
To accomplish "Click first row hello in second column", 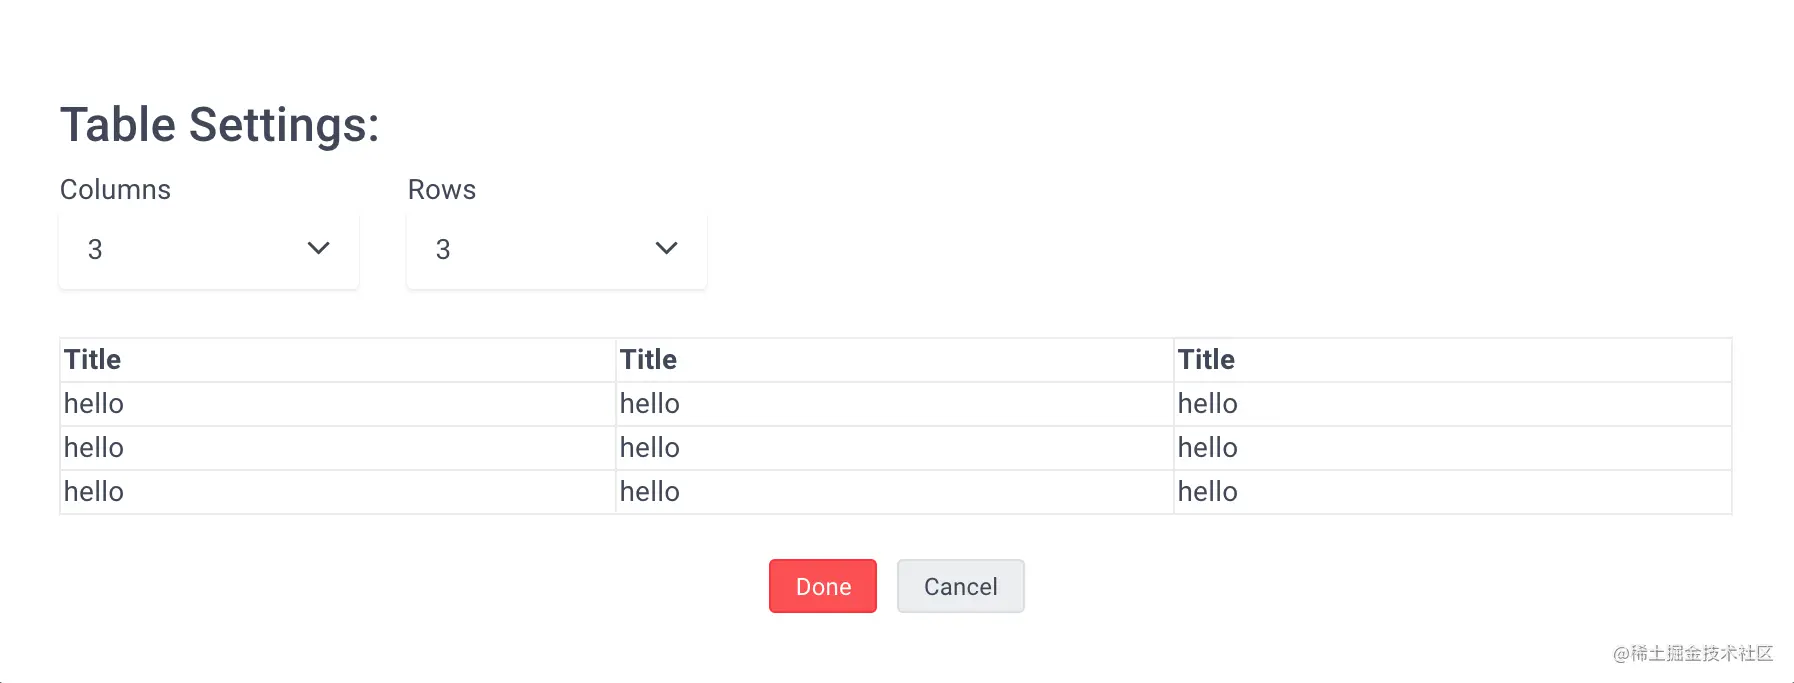I will 650,404.
